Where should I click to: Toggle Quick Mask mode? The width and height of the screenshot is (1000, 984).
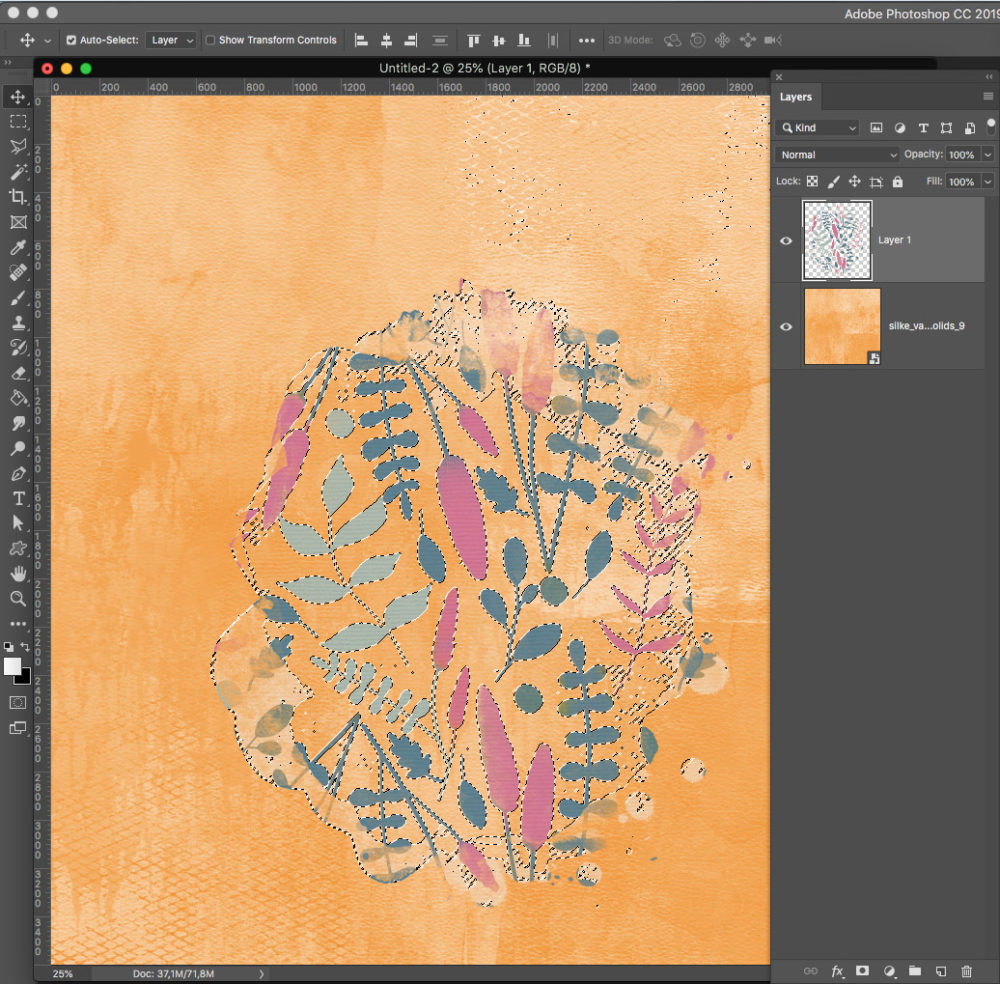pyautogui.click(x=18, y=702)
